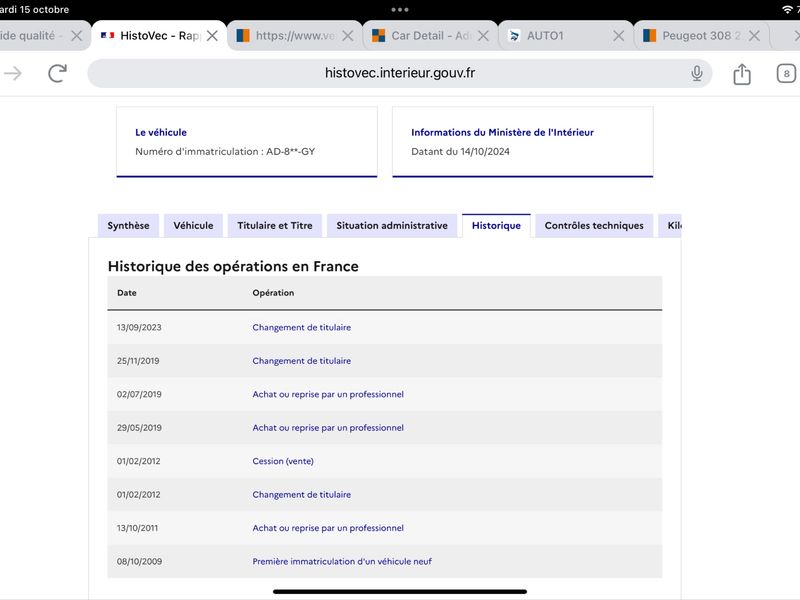Tap the 'Opération' column header
The width and height of the screenshot is (800, 600).
273,293
